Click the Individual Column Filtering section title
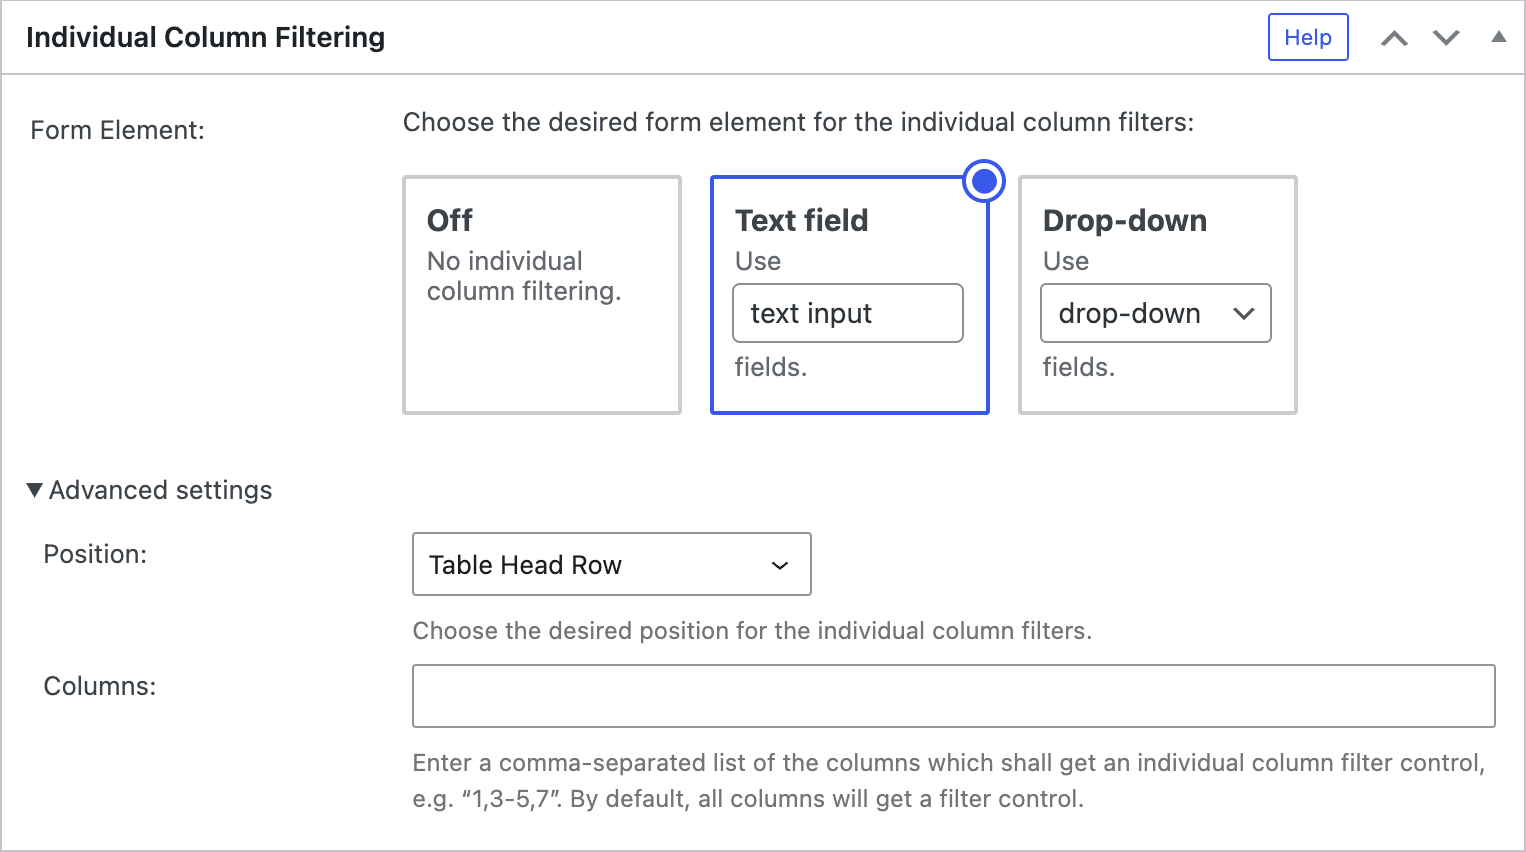 pos(205,37)
